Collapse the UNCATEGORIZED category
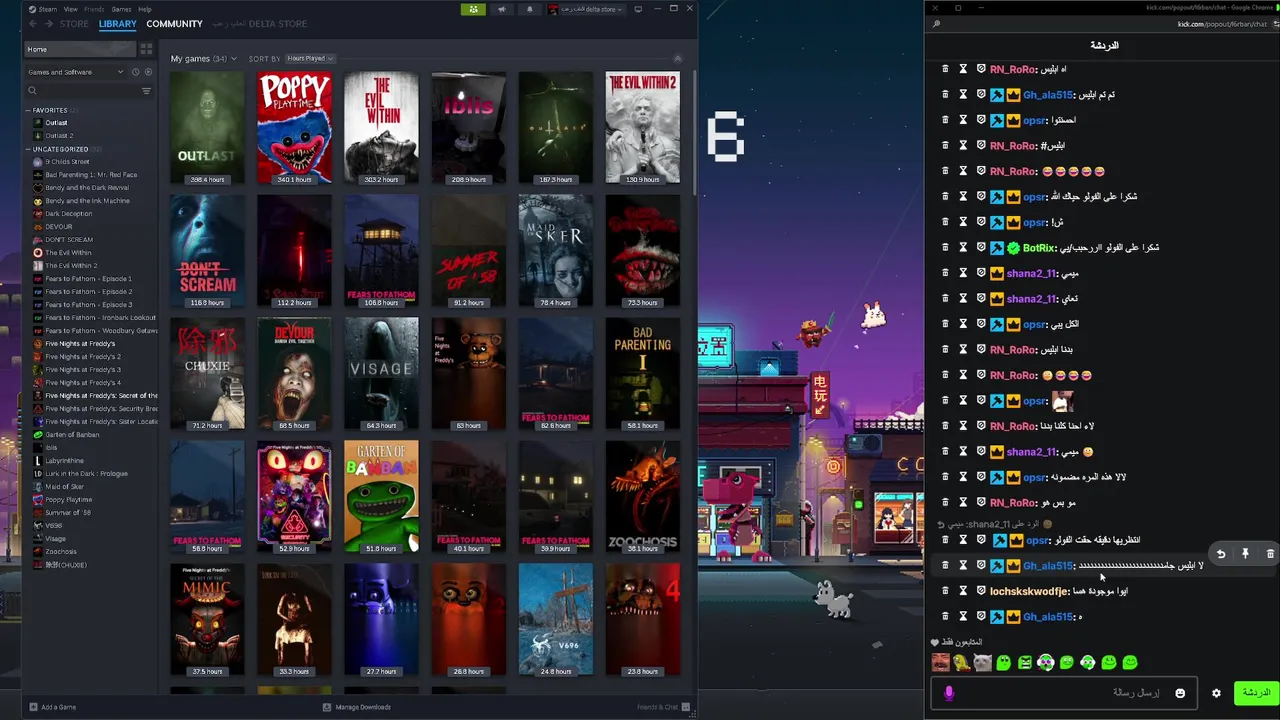This screenshot has height=720, width=1280. [x=28, y=149]
